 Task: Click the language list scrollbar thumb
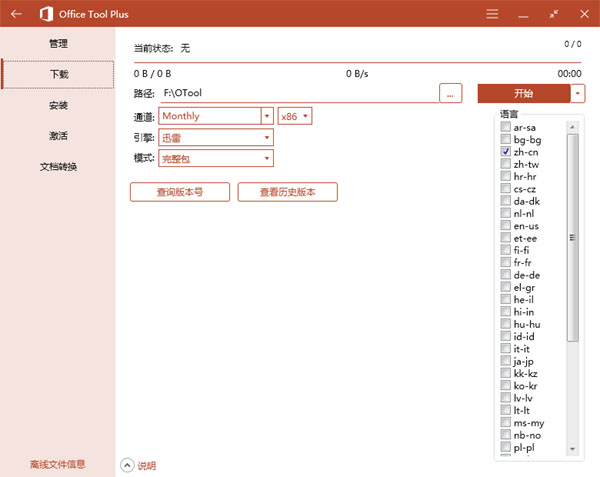click(573, 237)
